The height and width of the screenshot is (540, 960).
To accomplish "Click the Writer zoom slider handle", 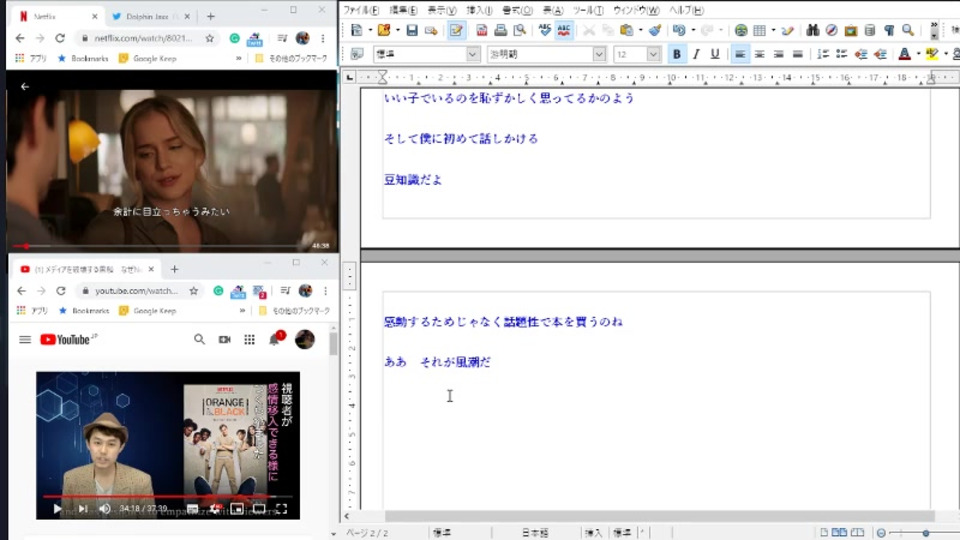I will [x=926, y=533].
